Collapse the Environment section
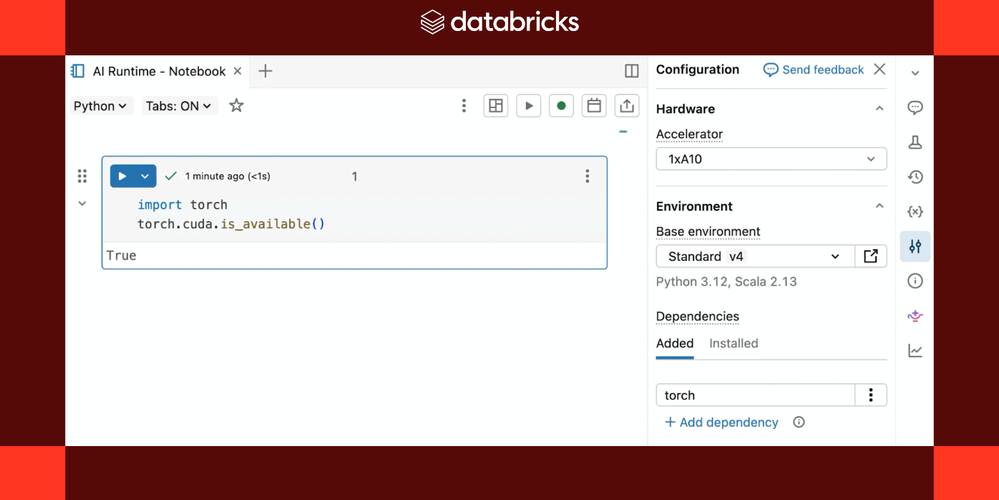 (x=879, y=206)
